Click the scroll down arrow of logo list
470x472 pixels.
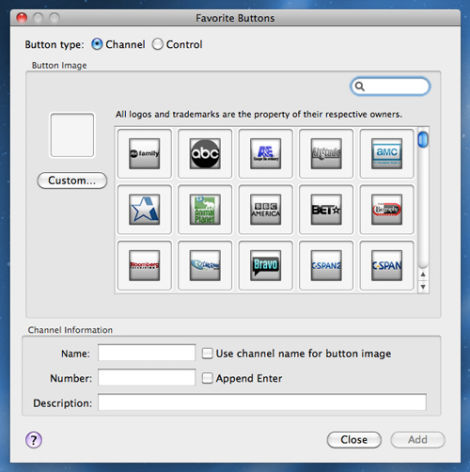click(x=423, y=286)
